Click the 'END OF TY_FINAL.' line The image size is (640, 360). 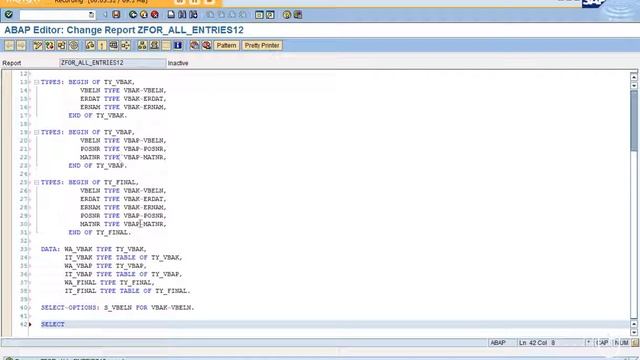click(100, 233)
